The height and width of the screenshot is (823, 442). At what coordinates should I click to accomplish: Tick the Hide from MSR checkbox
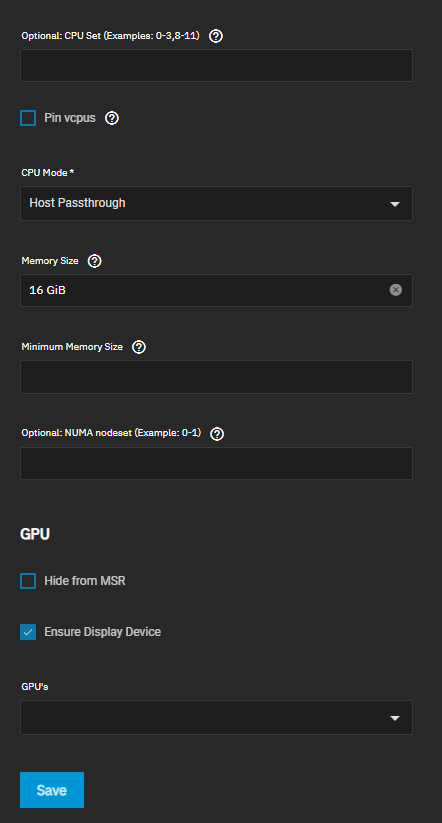point(28,581)
